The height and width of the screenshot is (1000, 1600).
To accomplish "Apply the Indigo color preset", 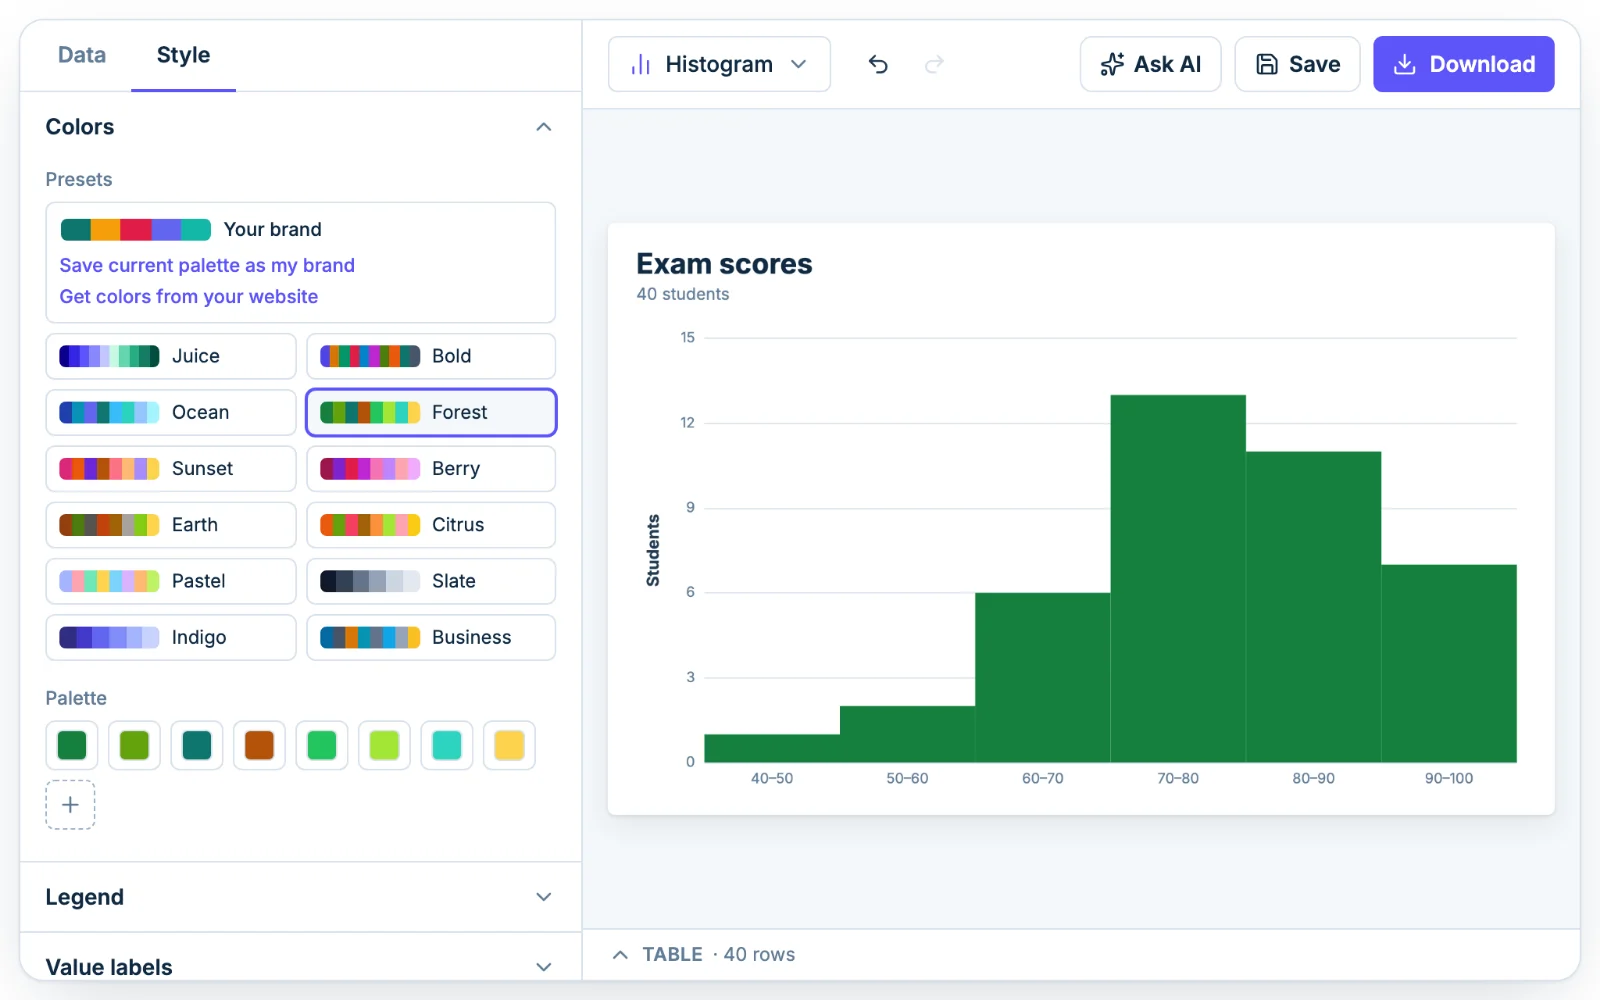I will (171, 637).
